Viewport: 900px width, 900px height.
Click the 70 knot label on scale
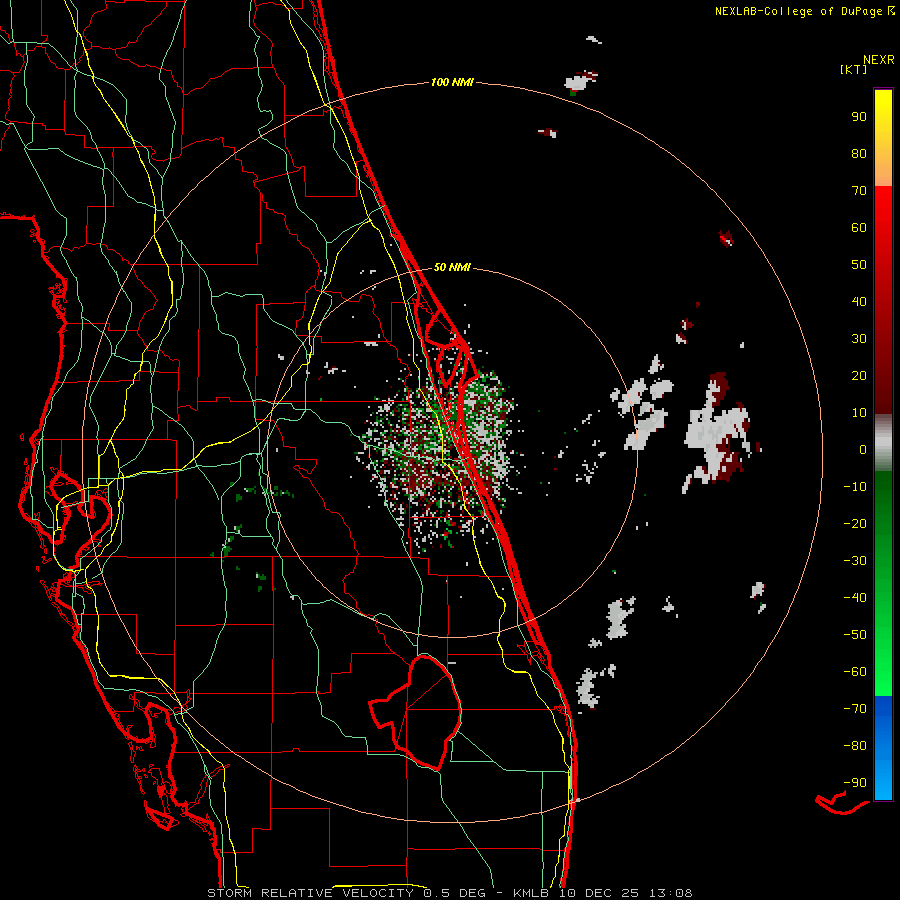tap(859, 191)
